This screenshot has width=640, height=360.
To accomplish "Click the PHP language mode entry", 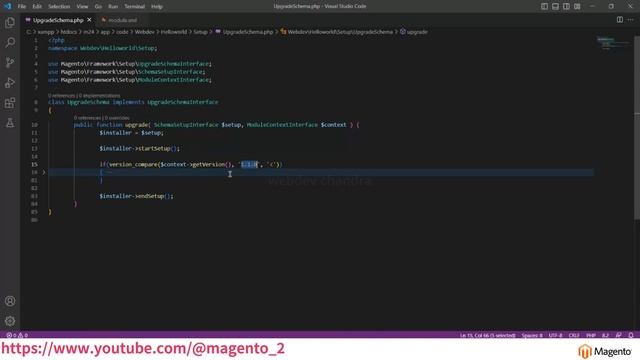I will pos(591,335).
